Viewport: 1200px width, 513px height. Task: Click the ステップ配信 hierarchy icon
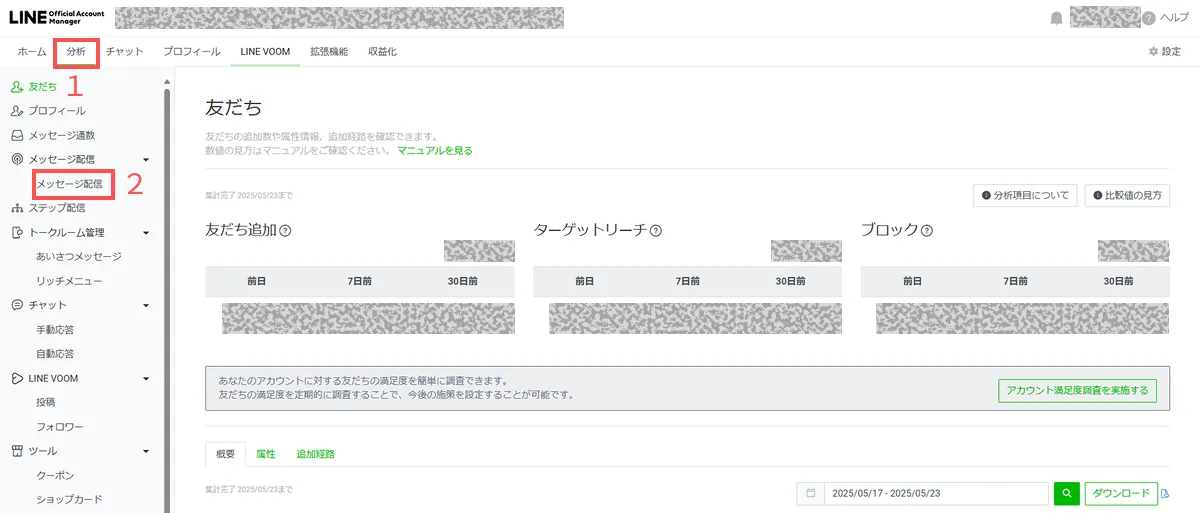coord(17,208)
